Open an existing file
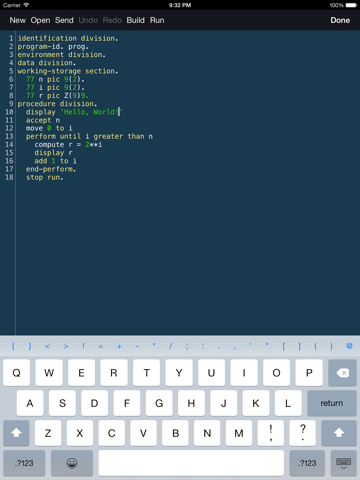The height and width of the screenshot is (480, 360). (x=40, y=20)
